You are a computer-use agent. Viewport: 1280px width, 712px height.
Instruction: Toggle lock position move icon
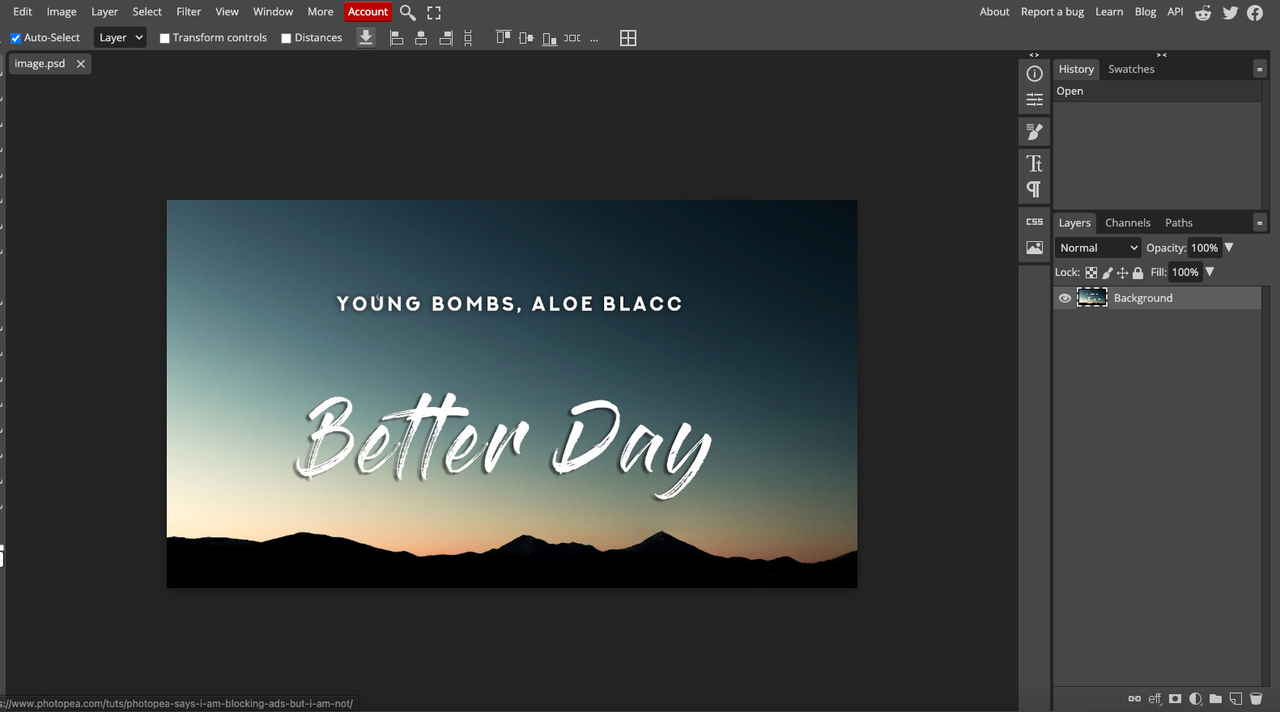(1122, 272)
